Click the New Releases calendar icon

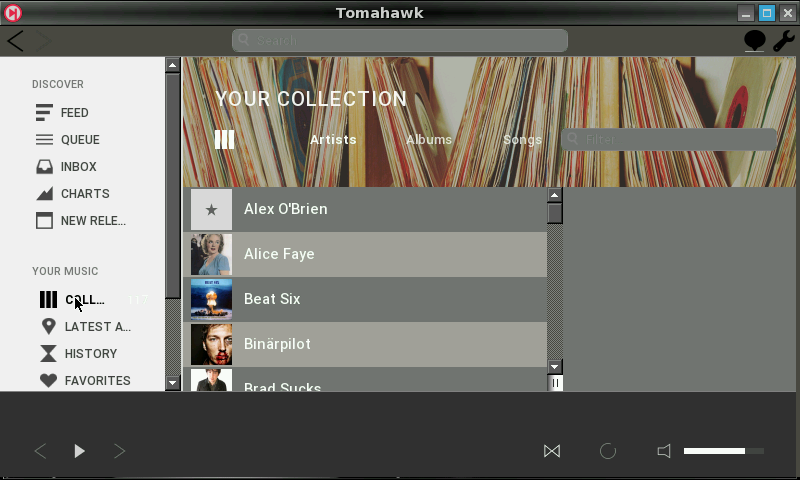(x=44, y=221)
